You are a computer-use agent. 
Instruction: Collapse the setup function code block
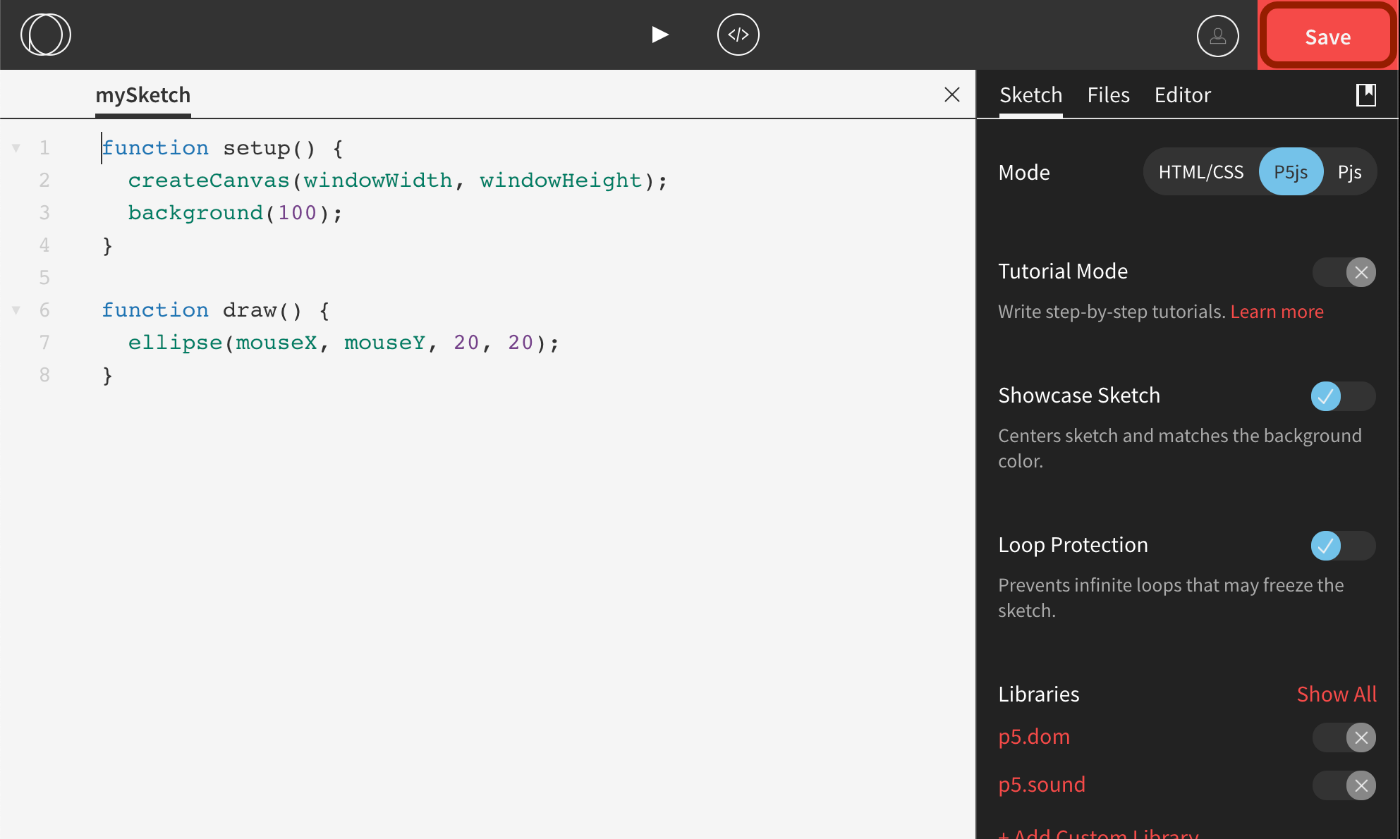point(16,146)
